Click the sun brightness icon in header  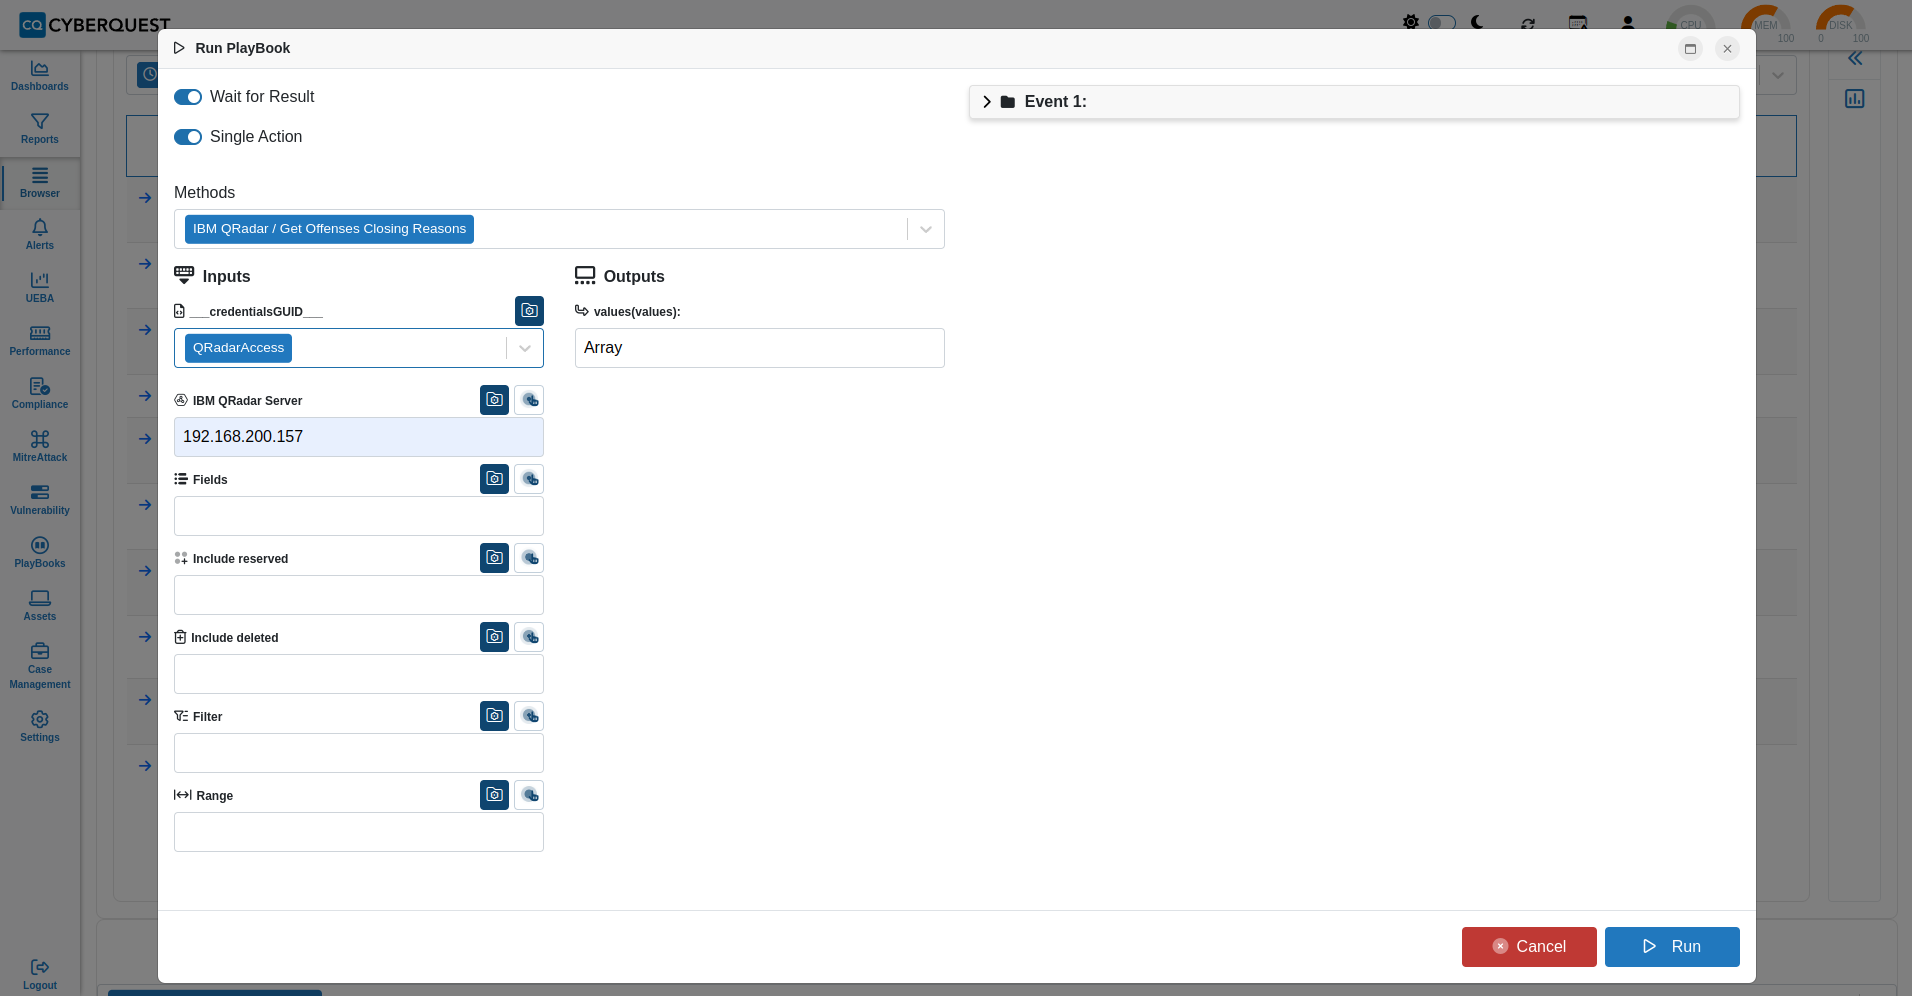coord(1410,22)
